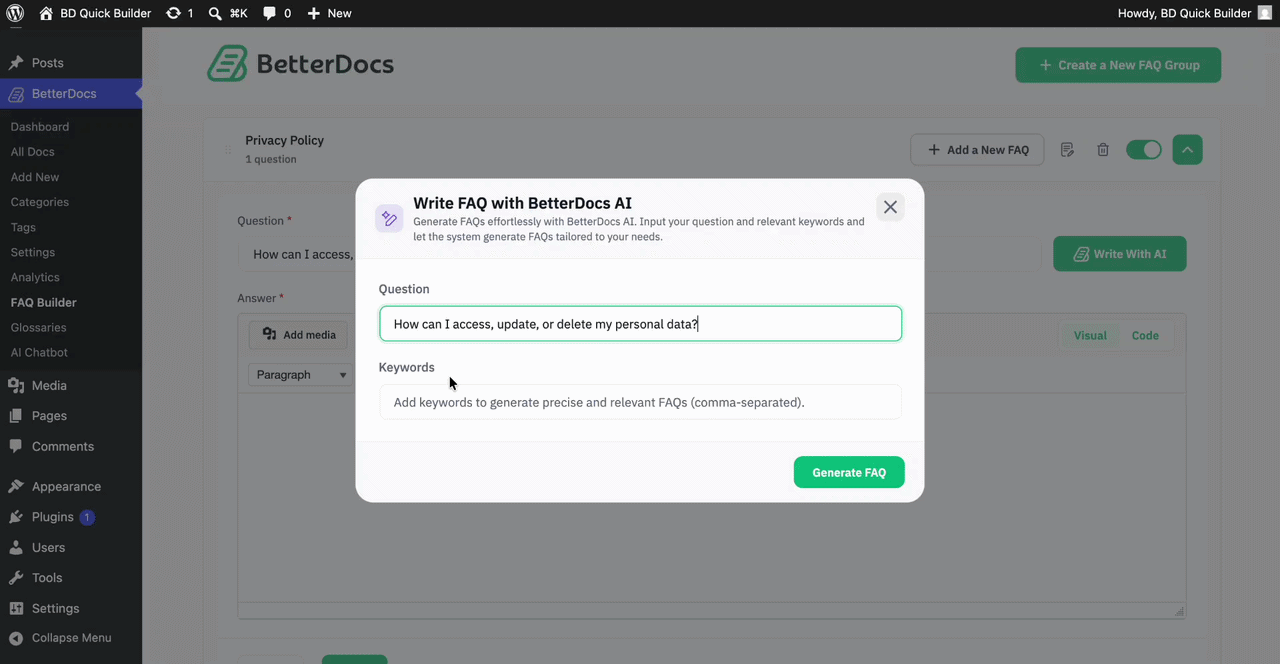Open Glossaries submenu item
The width and height of the screenshot is (1280, 664).
pos(38,327)
